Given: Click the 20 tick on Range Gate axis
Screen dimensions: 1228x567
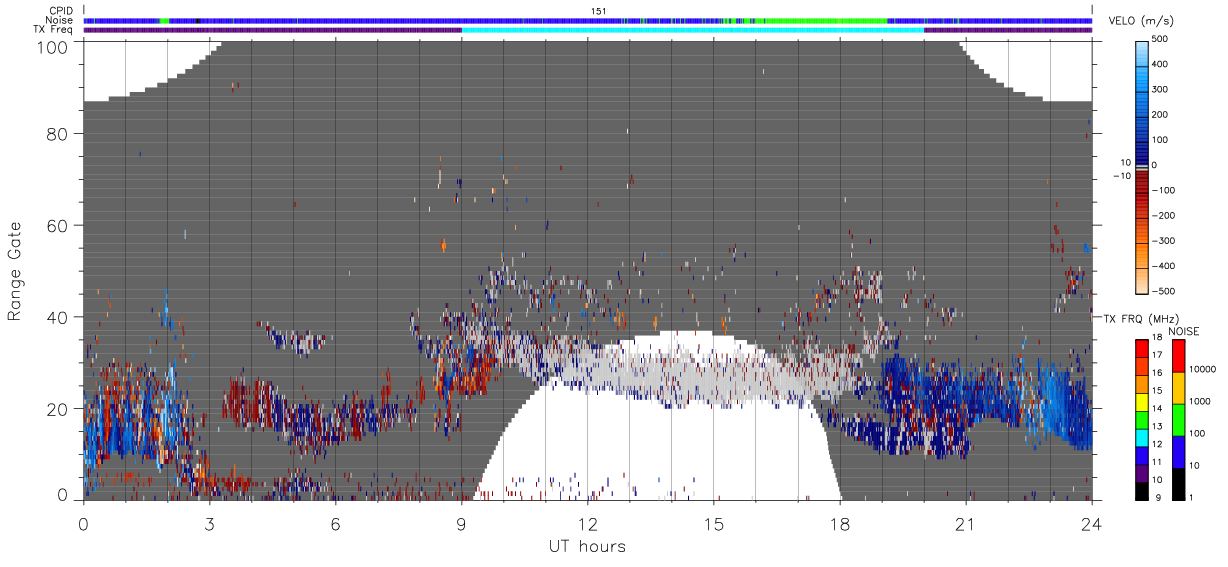Looking at the screenshot, I should pos(57,408).
